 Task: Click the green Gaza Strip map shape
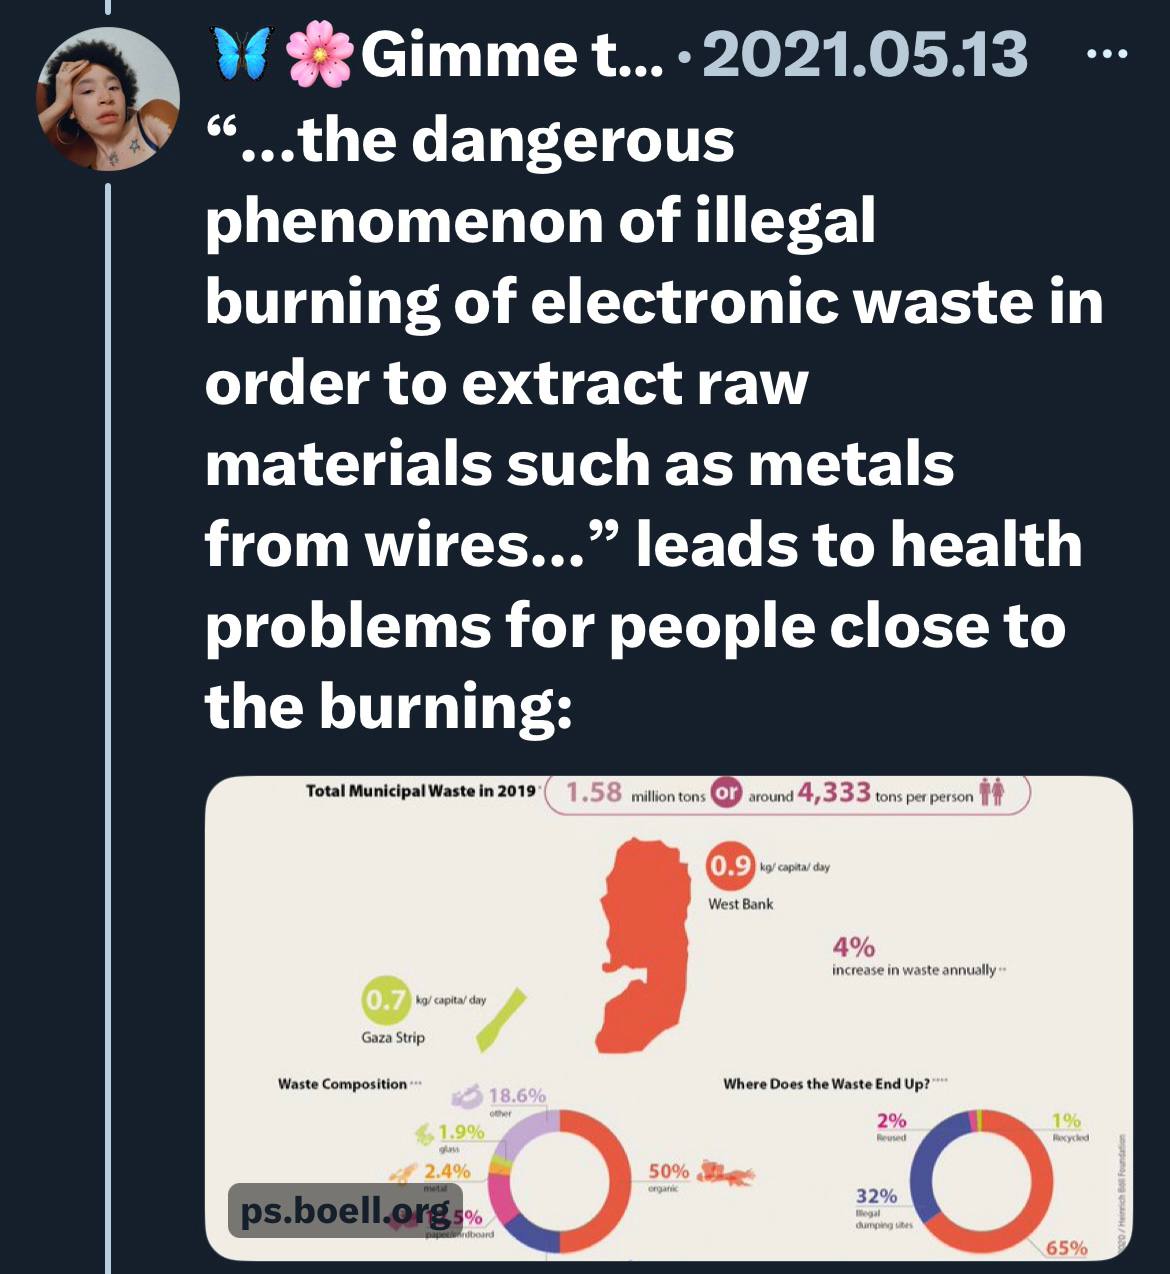[500, 1020]
